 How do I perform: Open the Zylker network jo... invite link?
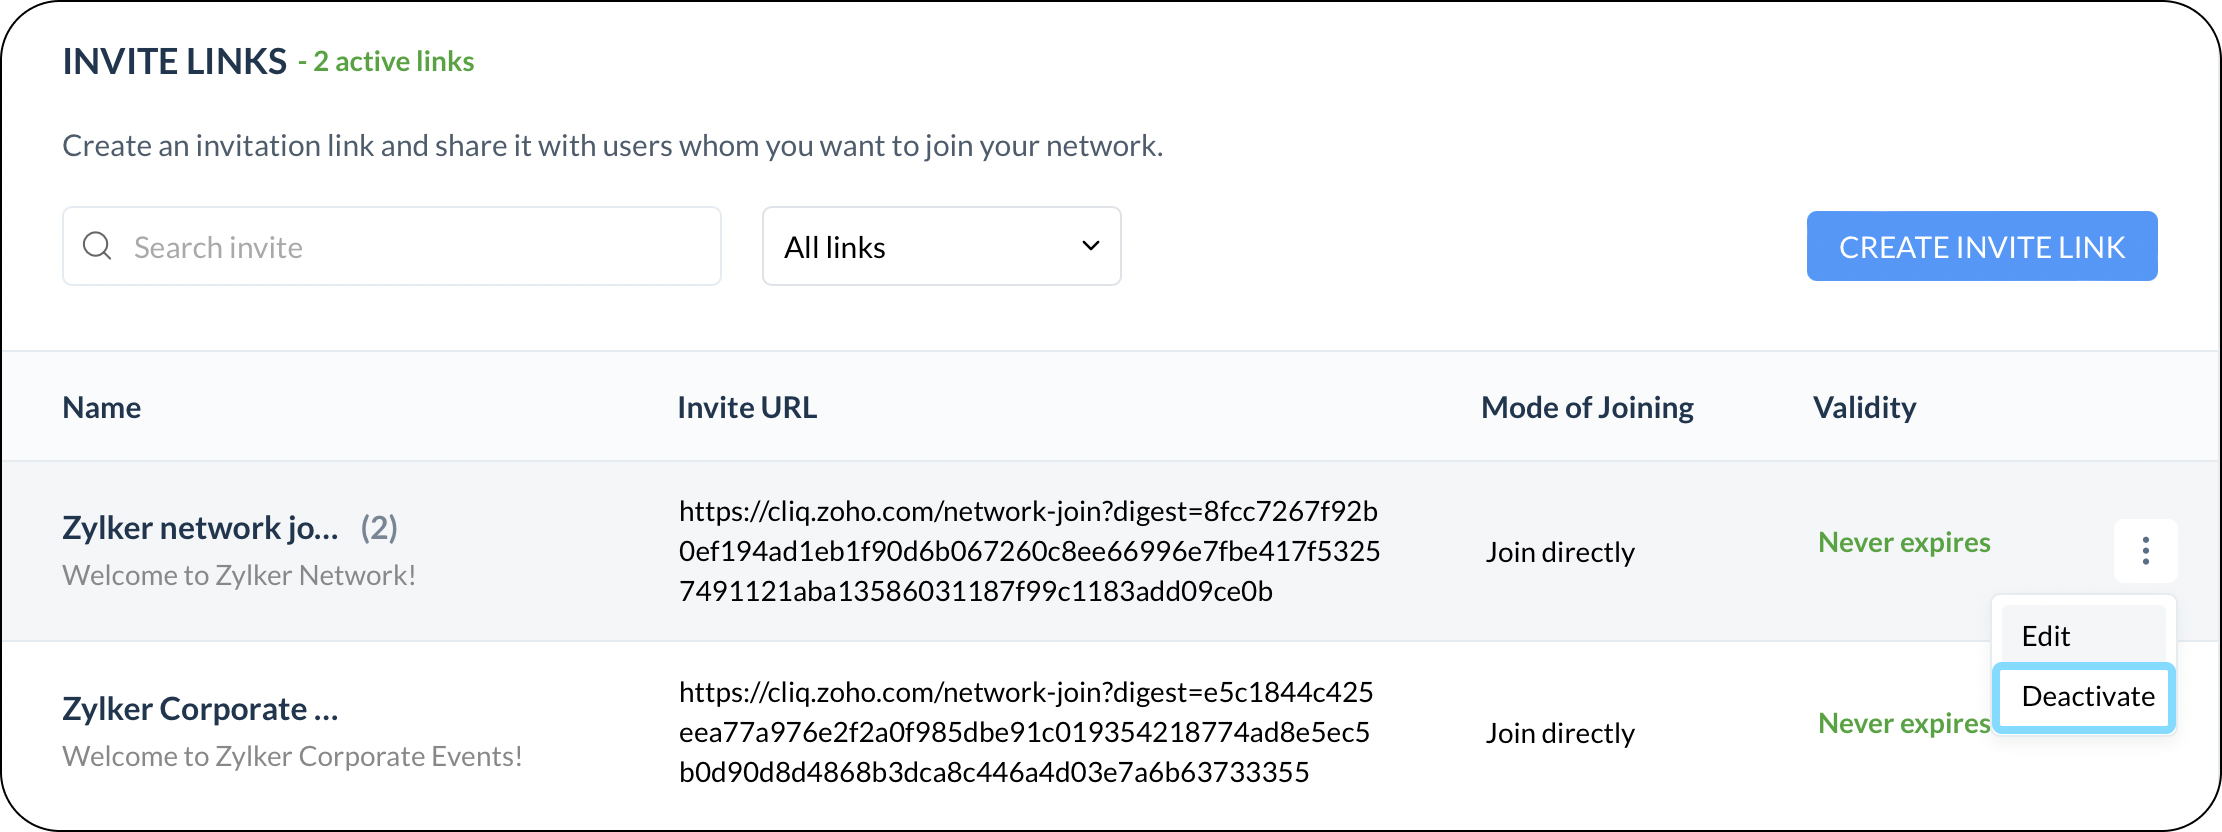point(200,528)
